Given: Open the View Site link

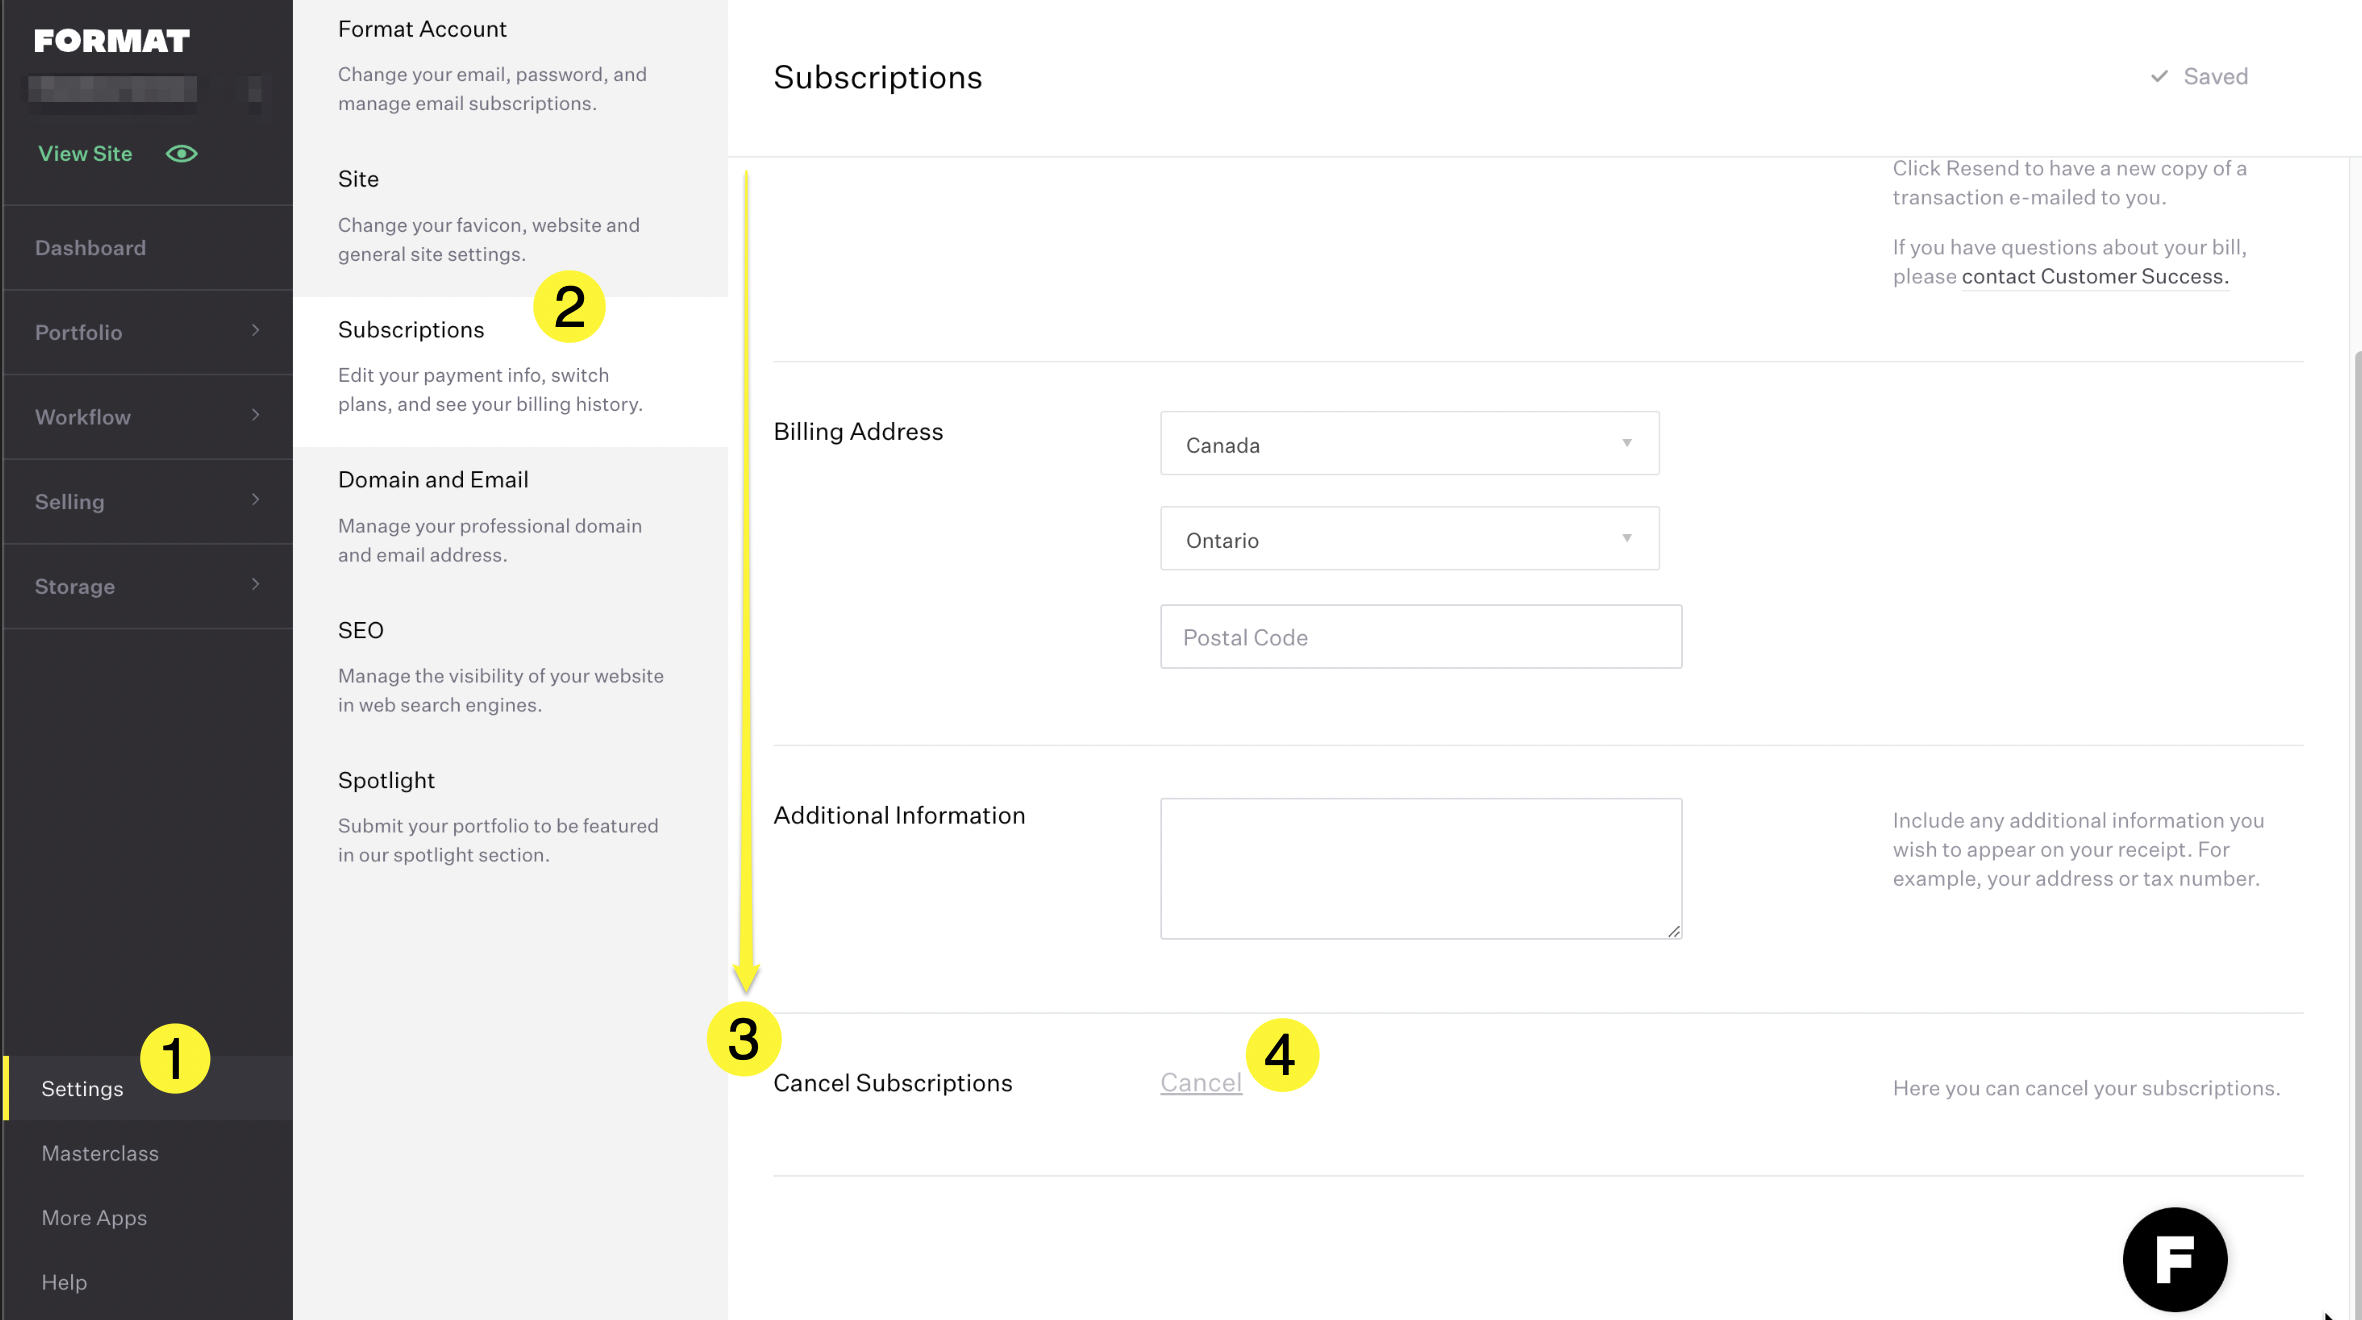Looking at the screenshot, I should coord(85,153).
